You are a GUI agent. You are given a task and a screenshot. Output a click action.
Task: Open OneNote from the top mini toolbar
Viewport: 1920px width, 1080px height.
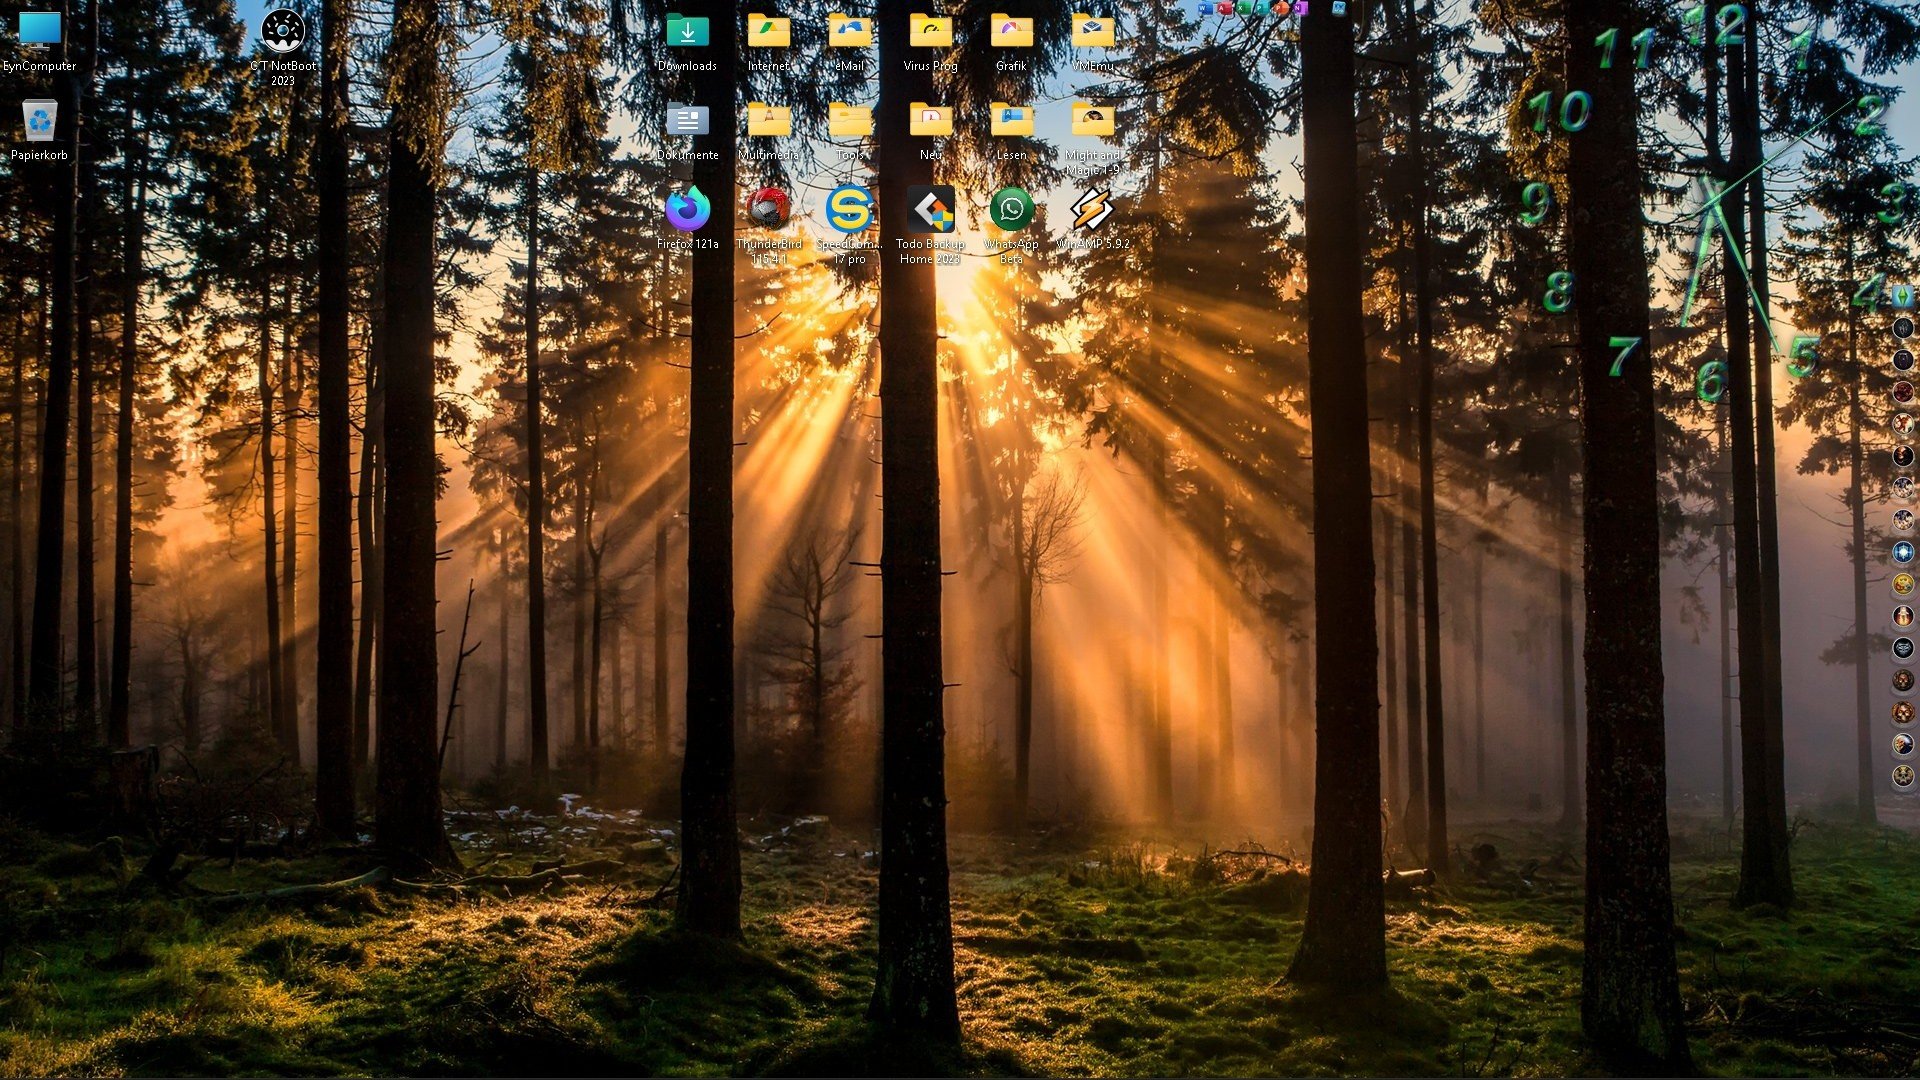tap(1299, 8)
